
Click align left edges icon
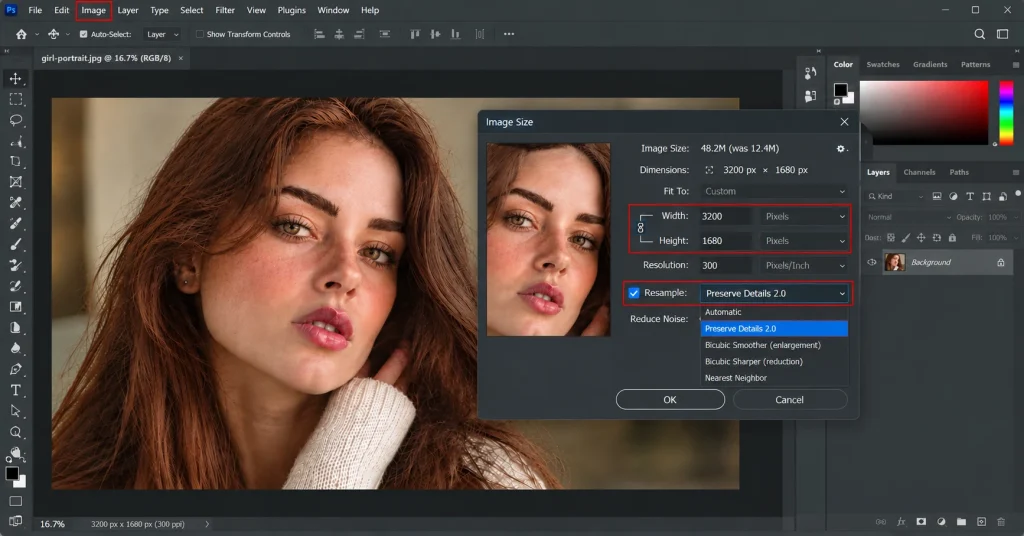pyautogui.click(x=319, y=34)
